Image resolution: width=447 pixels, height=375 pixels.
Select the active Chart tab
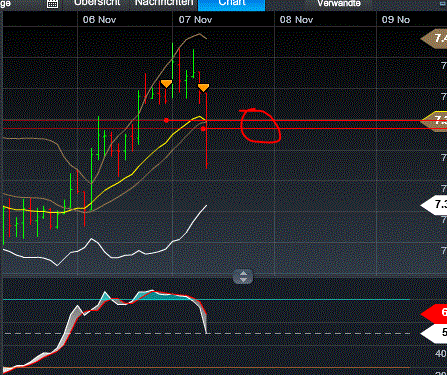click(x=232, y=4)
